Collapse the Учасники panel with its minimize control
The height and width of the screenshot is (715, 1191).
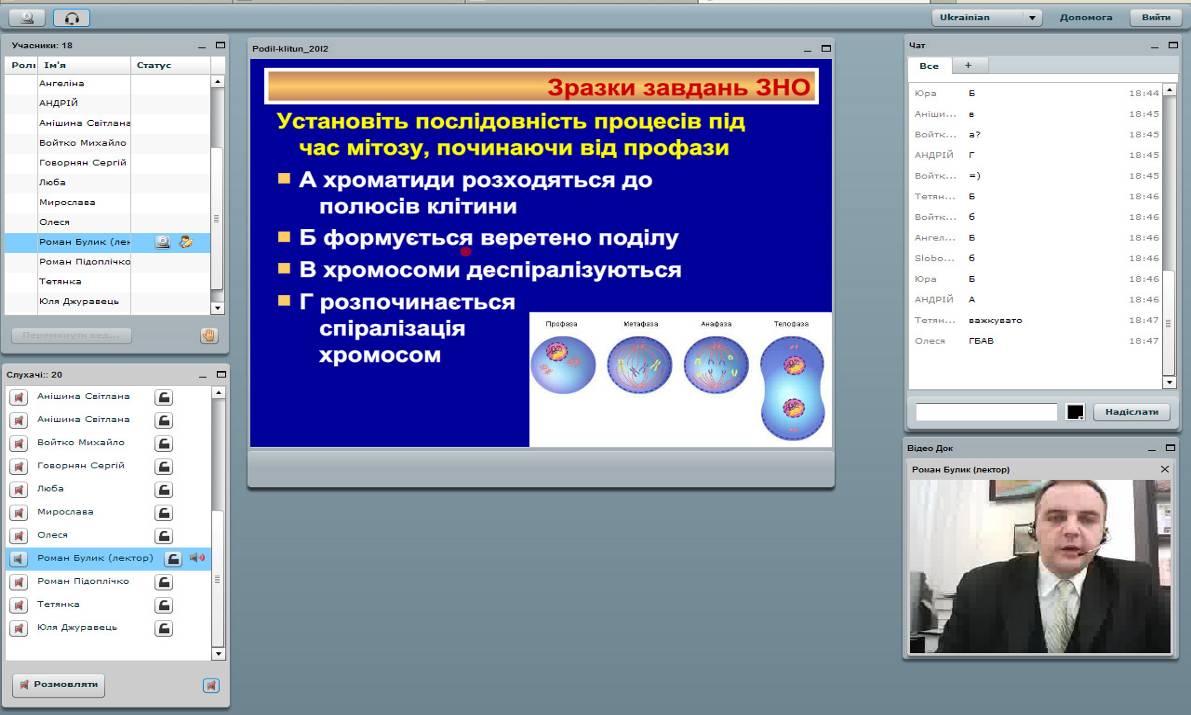(202, 46)
